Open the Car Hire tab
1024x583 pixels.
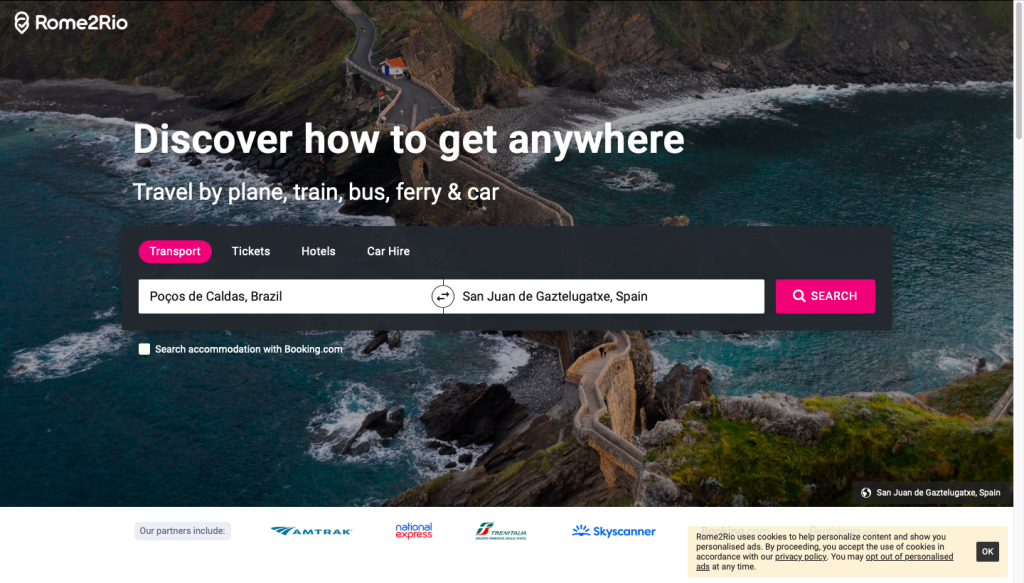(x=388, y=251)
